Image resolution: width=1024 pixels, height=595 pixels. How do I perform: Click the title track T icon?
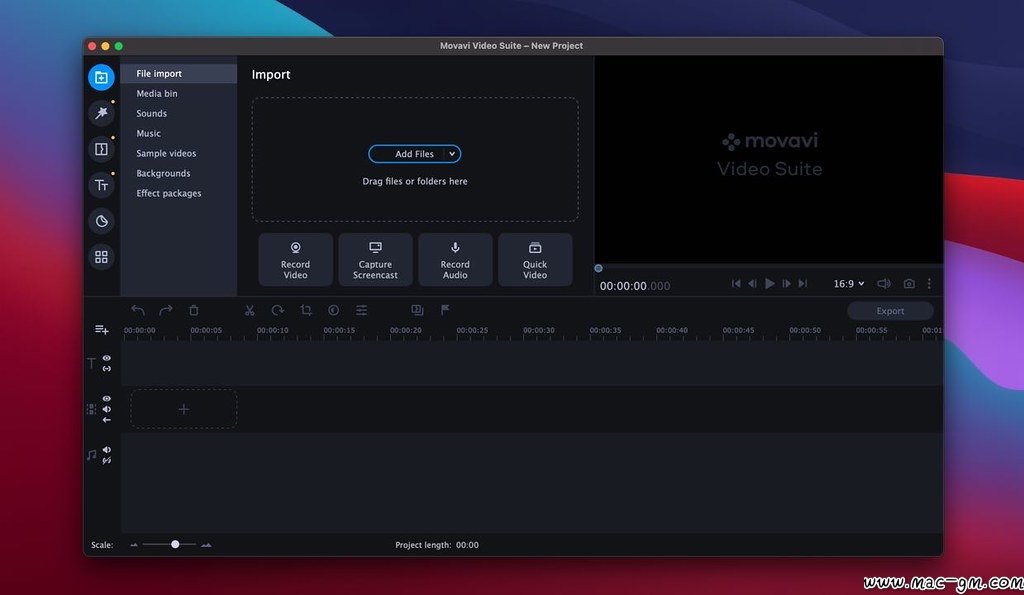tap(91, 364)
